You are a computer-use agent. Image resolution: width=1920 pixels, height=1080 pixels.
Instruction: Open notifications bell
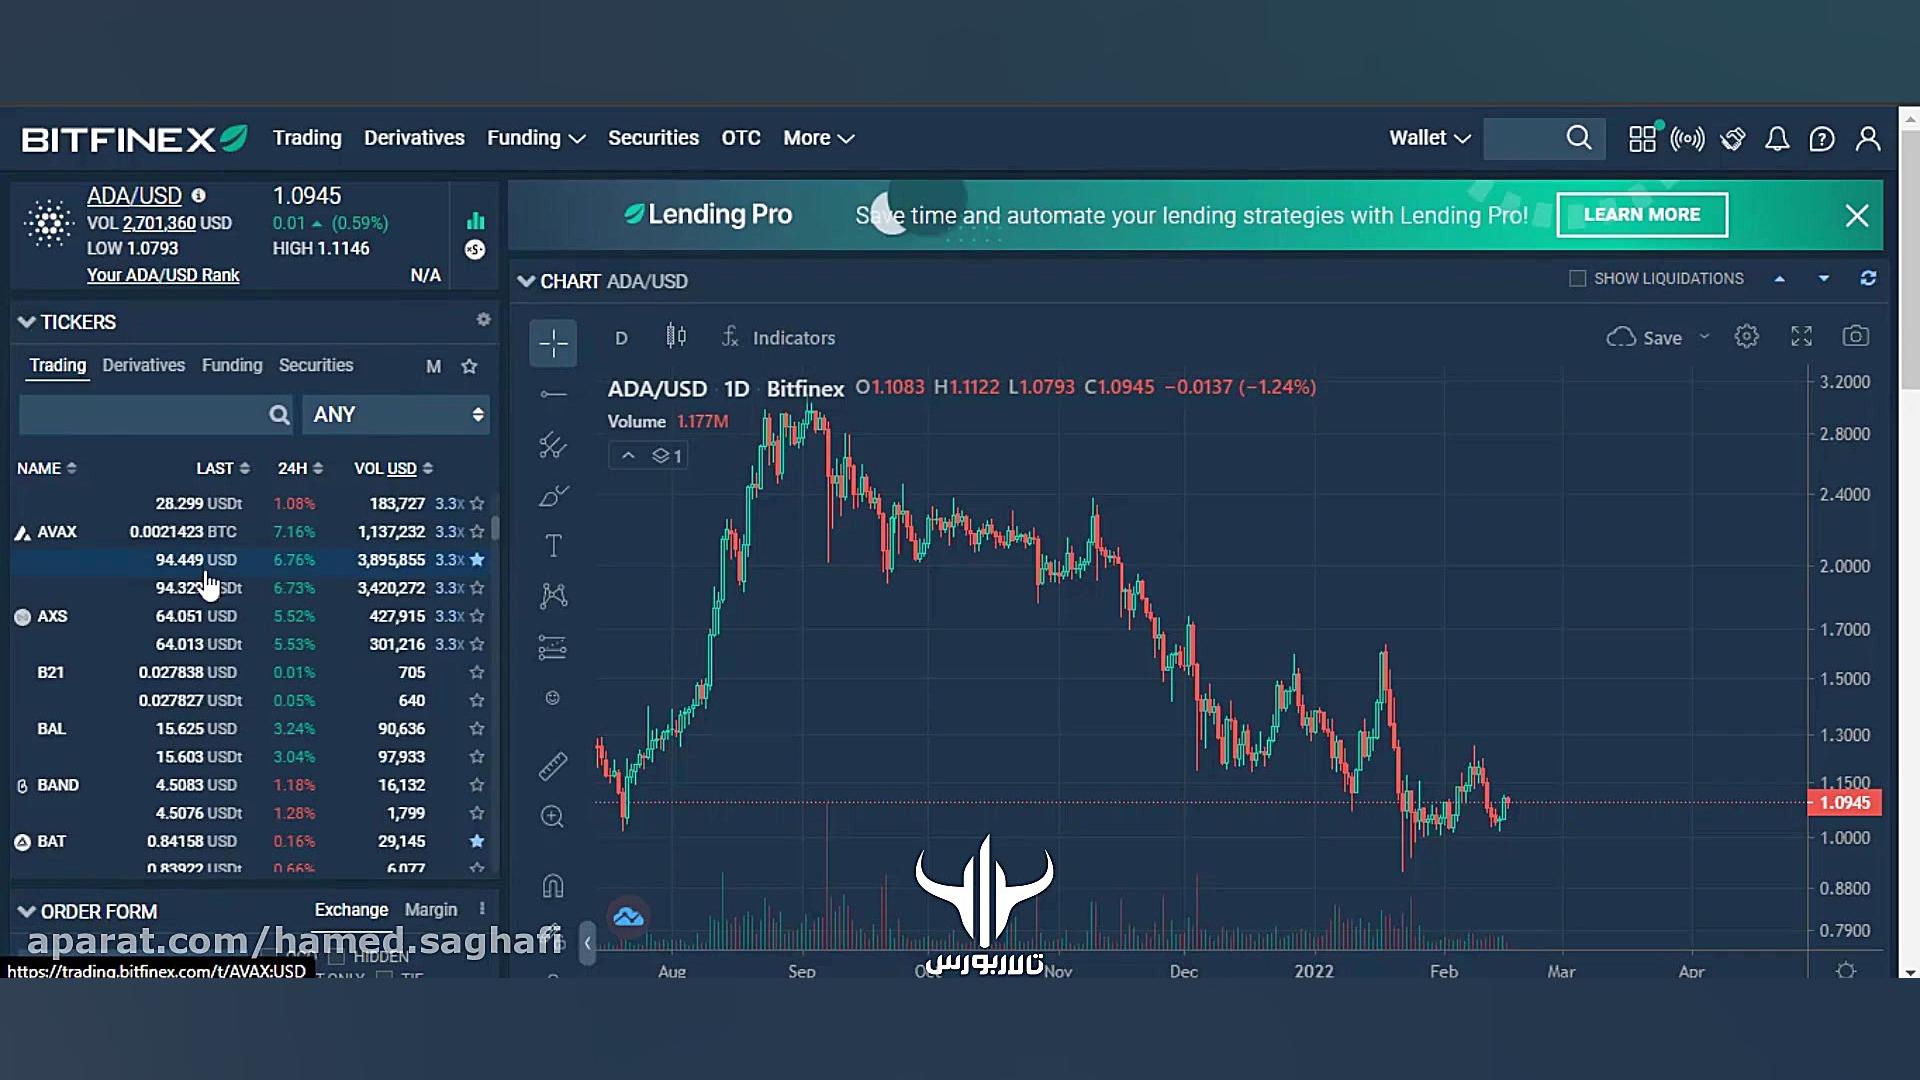pos(1777,138)
